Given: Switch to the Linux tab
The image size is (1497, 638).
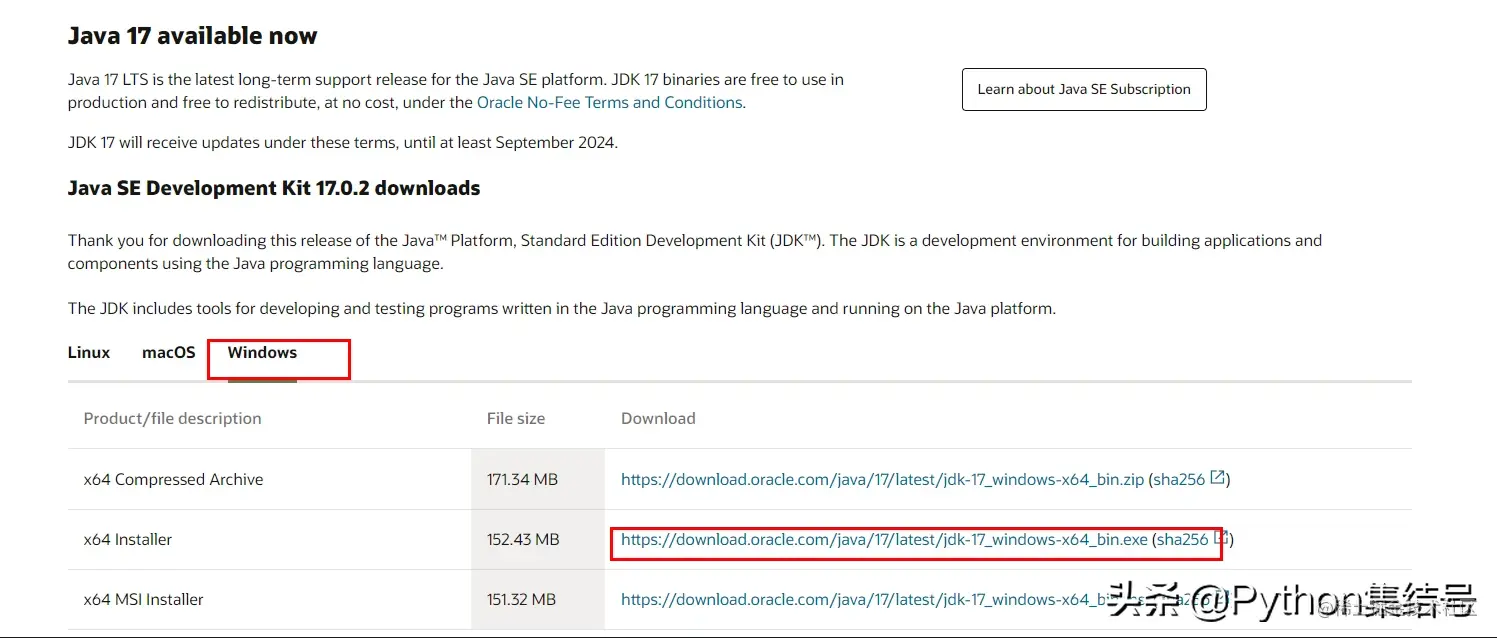Looking at the screenshot, I should [88, 352].
